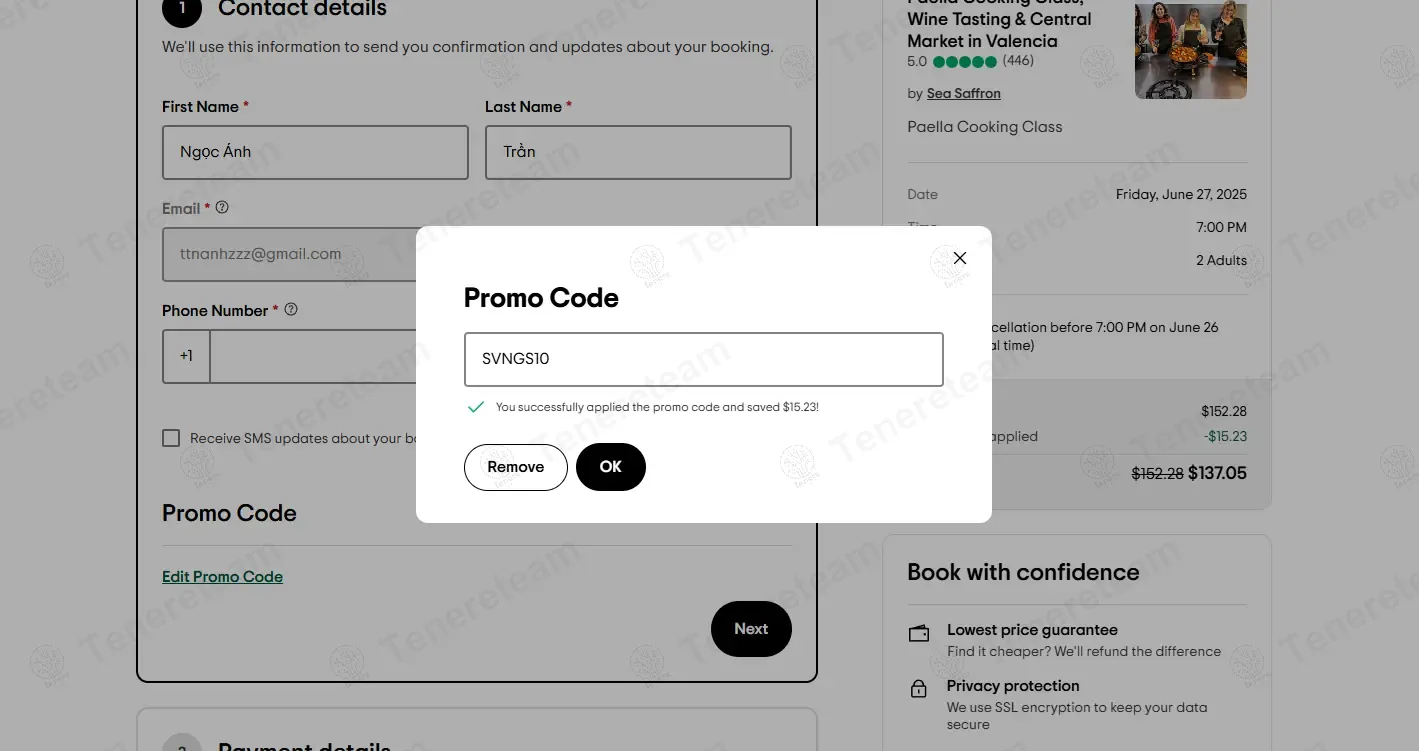Viewport: 1419px width, 751px height.
Task: Toggle Receive SMS updates checkbox
Action: [171, 438]
